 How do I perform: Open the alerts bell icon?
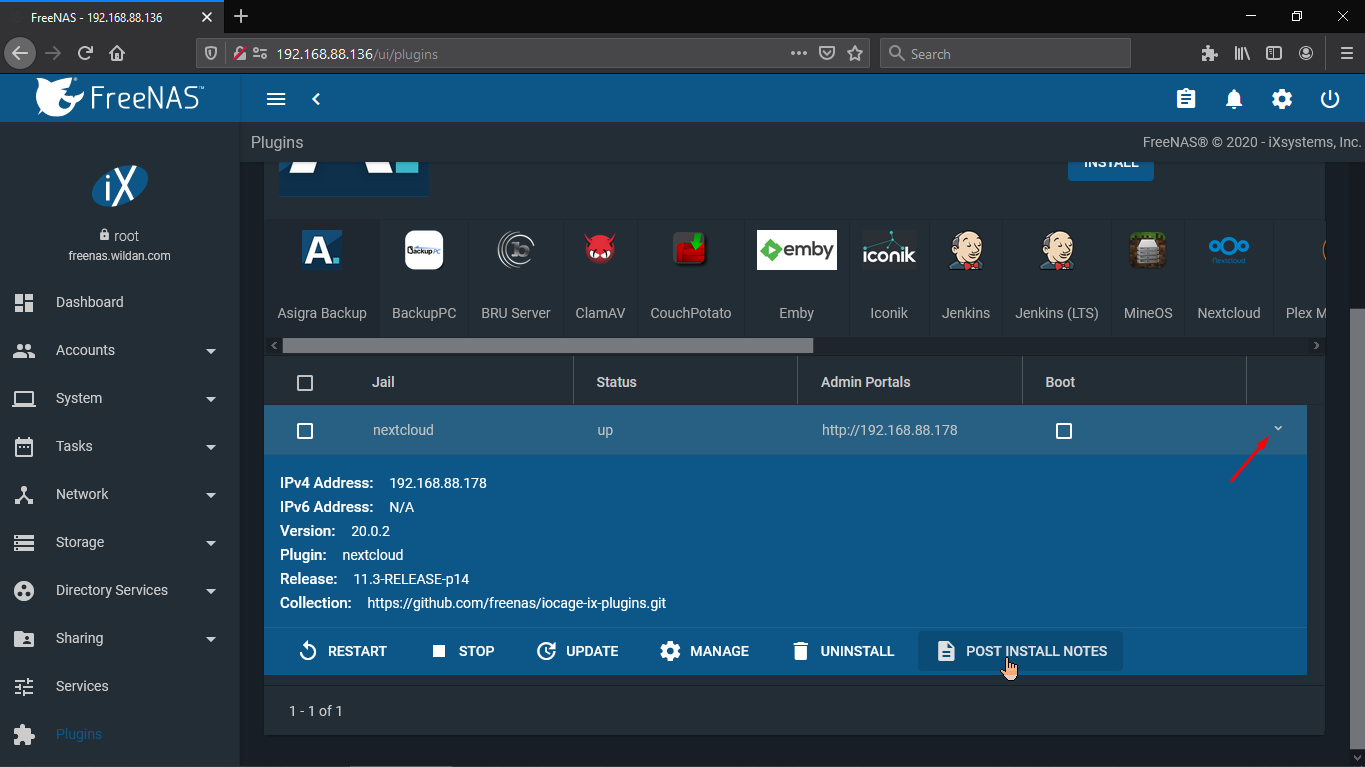tap(1234, 99)
